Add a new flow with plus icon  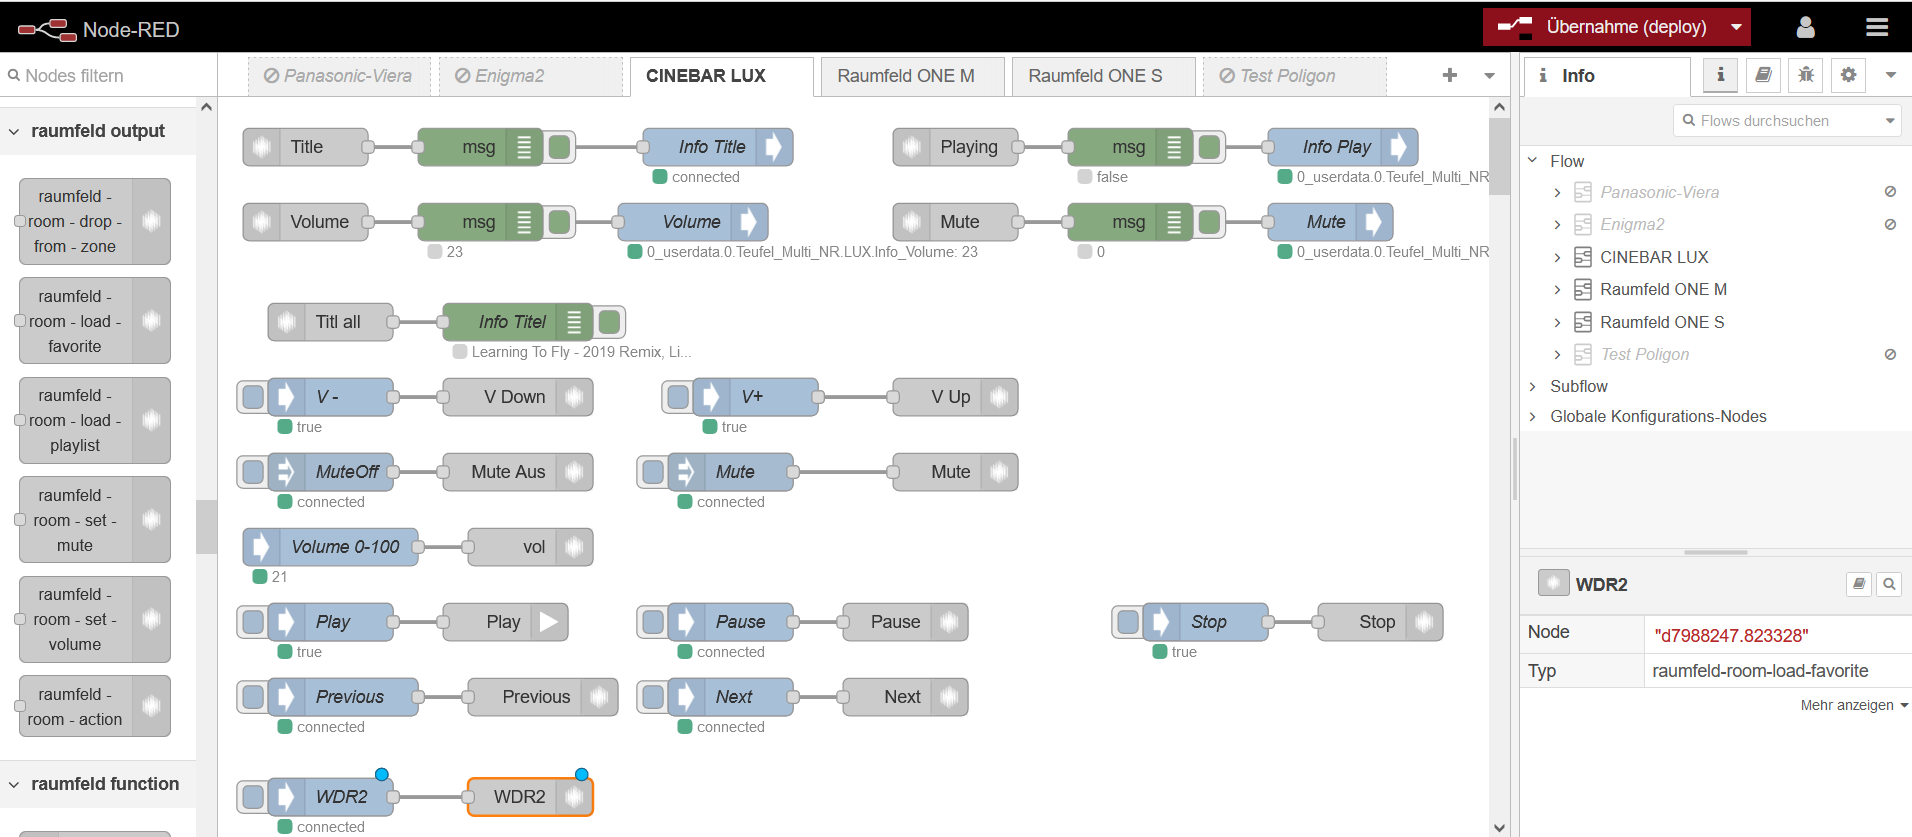click(x=1450, y=75)
